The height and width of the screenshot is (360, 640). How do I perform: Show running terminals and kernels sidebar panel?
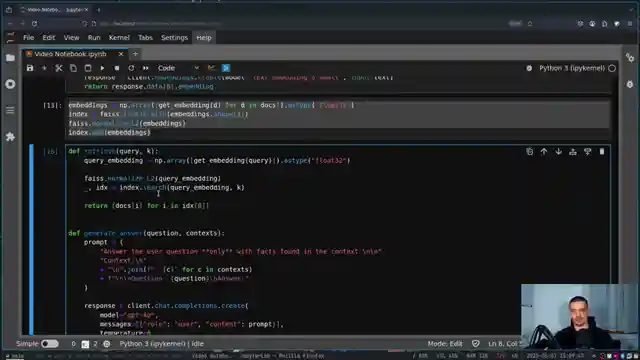point(11,84)
